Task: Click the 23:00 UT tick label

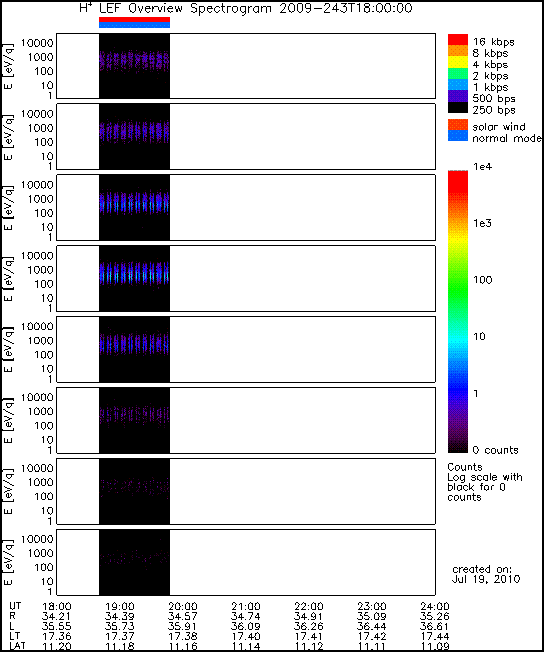Action: (x=372, y=606)
